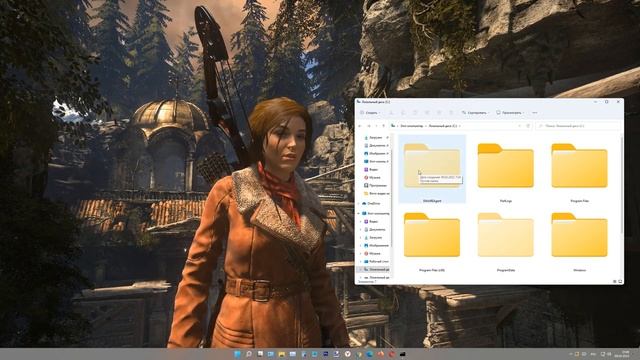
Task: Click the Share icon in Explorer toolbar
Action: point(439,113)
